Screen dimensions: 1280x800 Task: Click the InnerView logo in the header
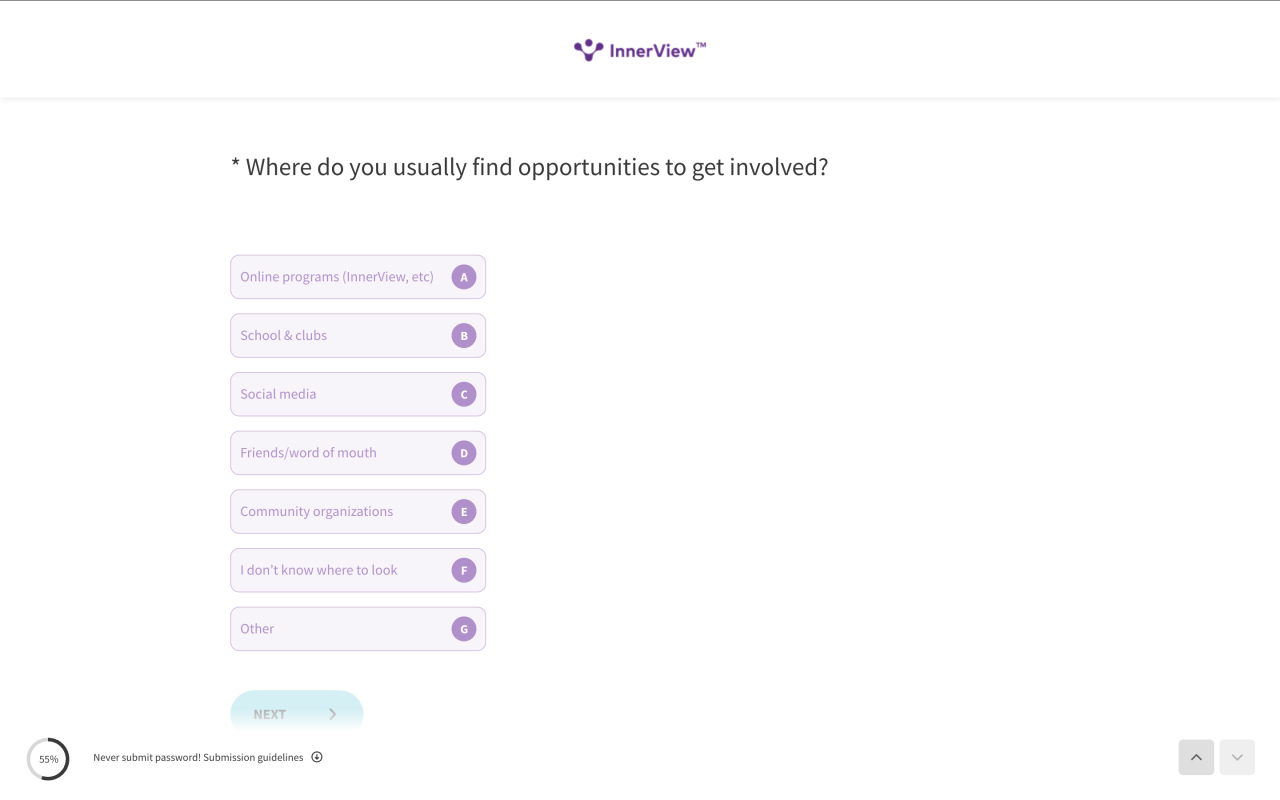click(640, 50)
